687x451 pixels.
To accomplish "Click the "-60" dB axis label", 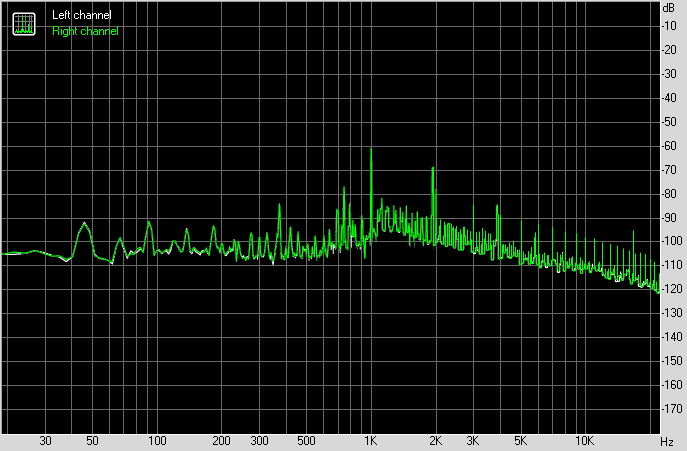I will pyautogui.click(x=669, y=146).
